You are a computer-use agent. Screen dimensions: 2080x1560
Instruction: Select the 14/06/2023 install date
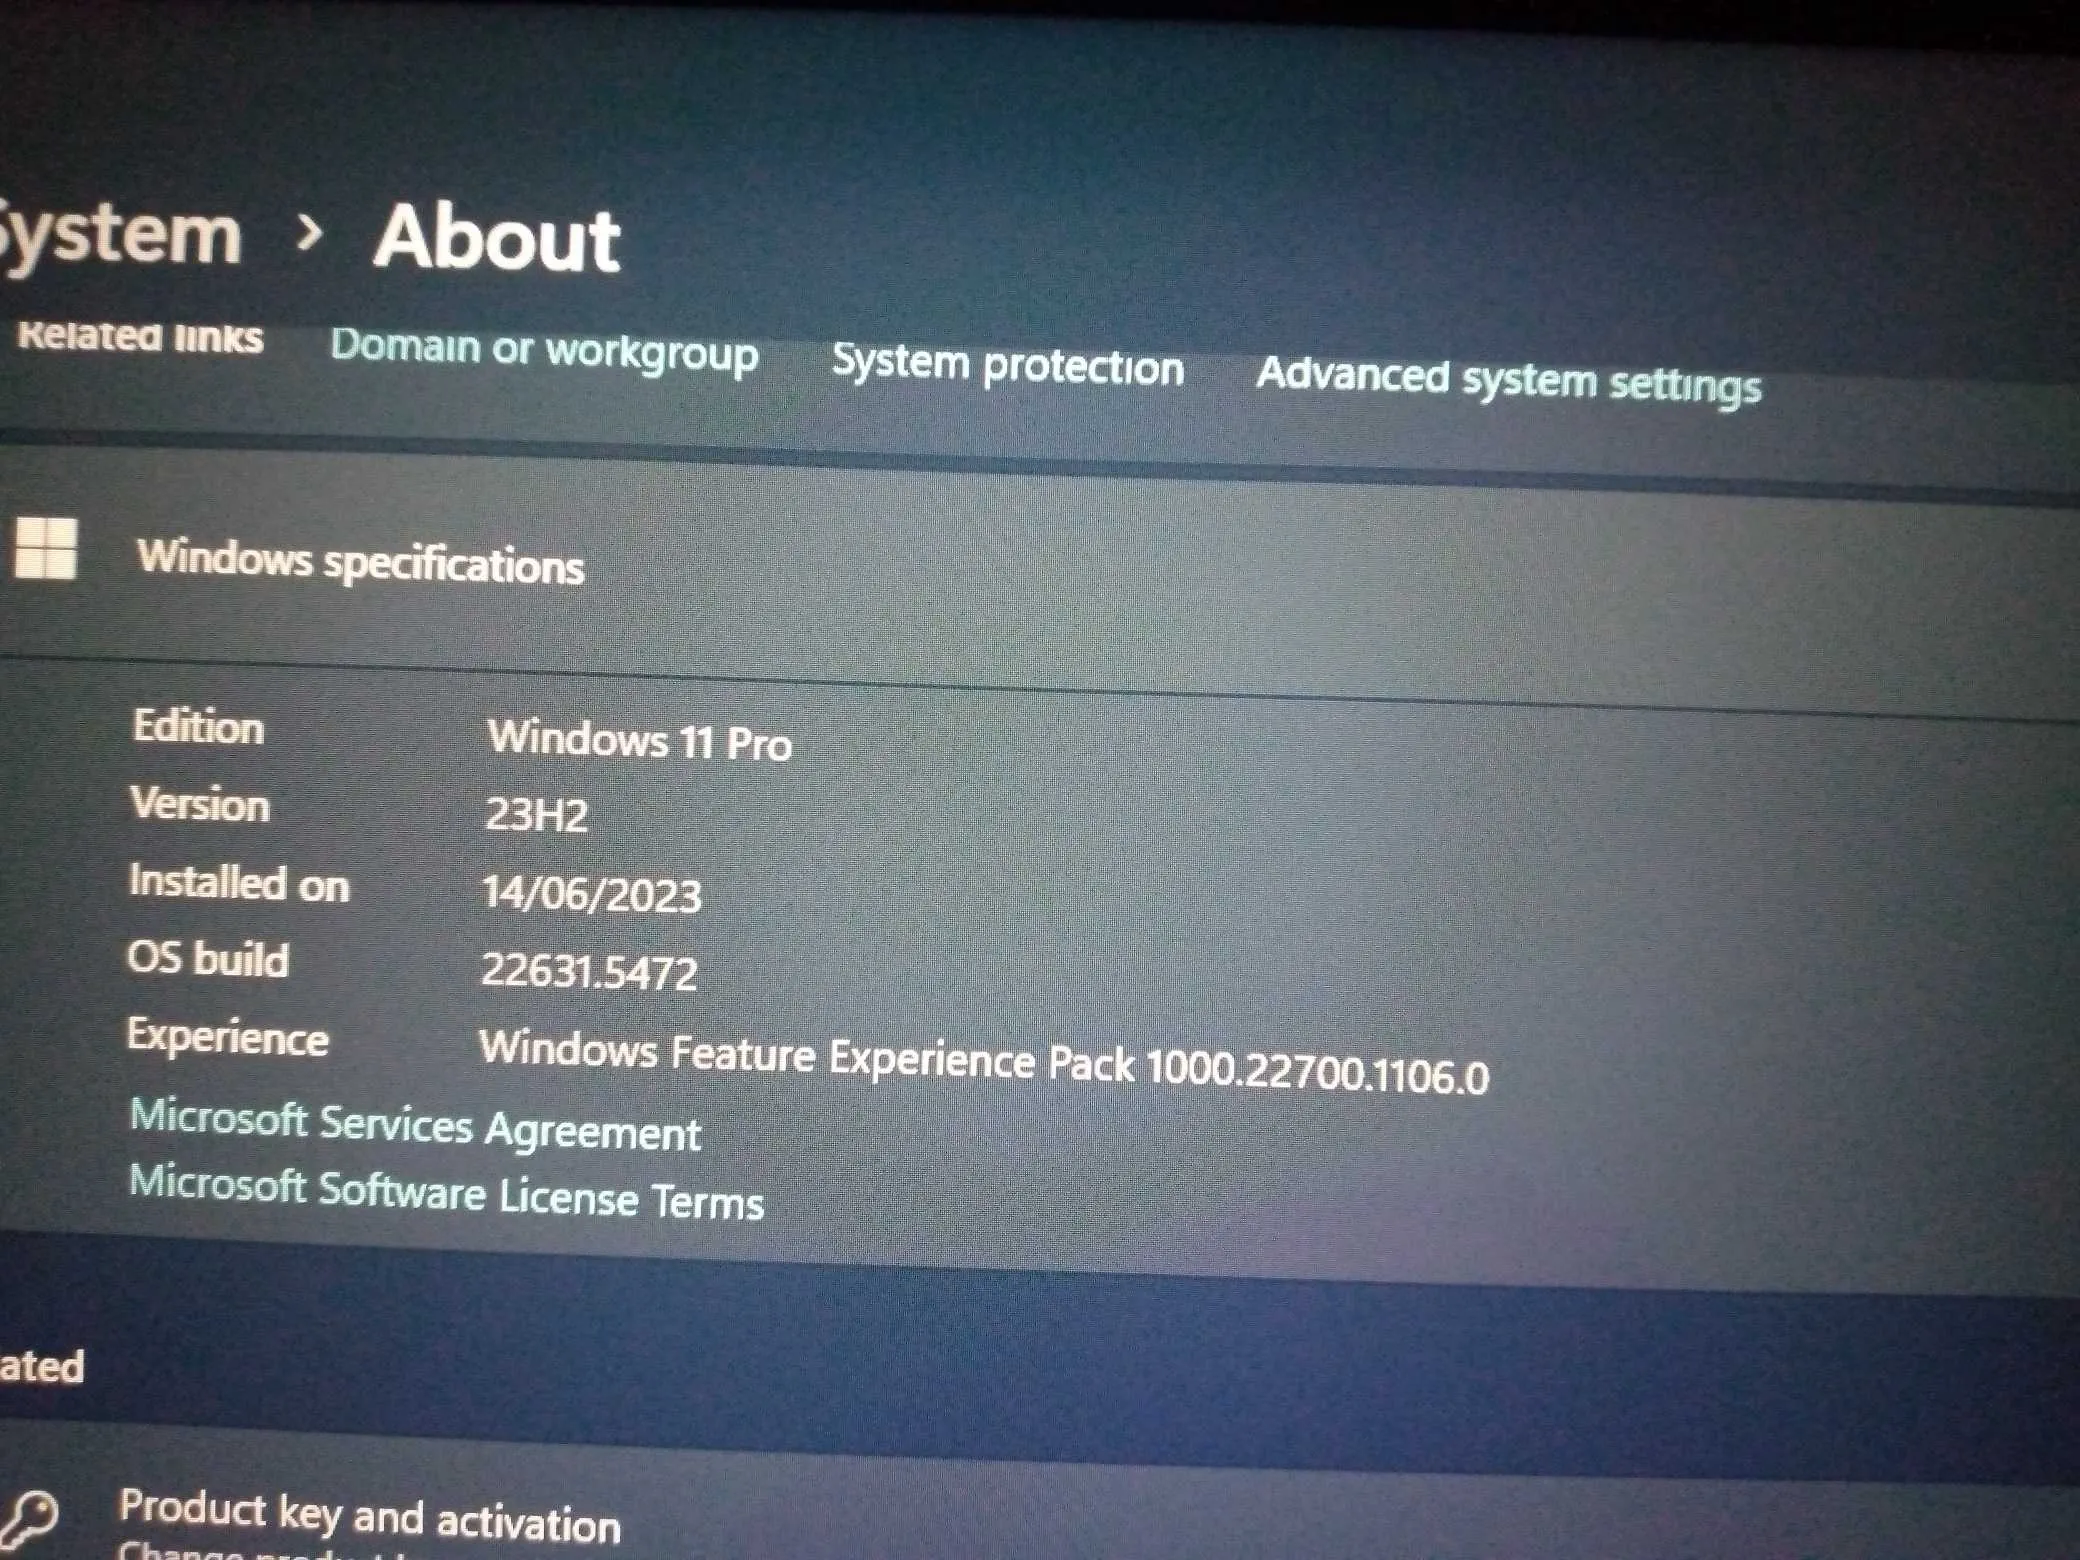tap(591, 893)
